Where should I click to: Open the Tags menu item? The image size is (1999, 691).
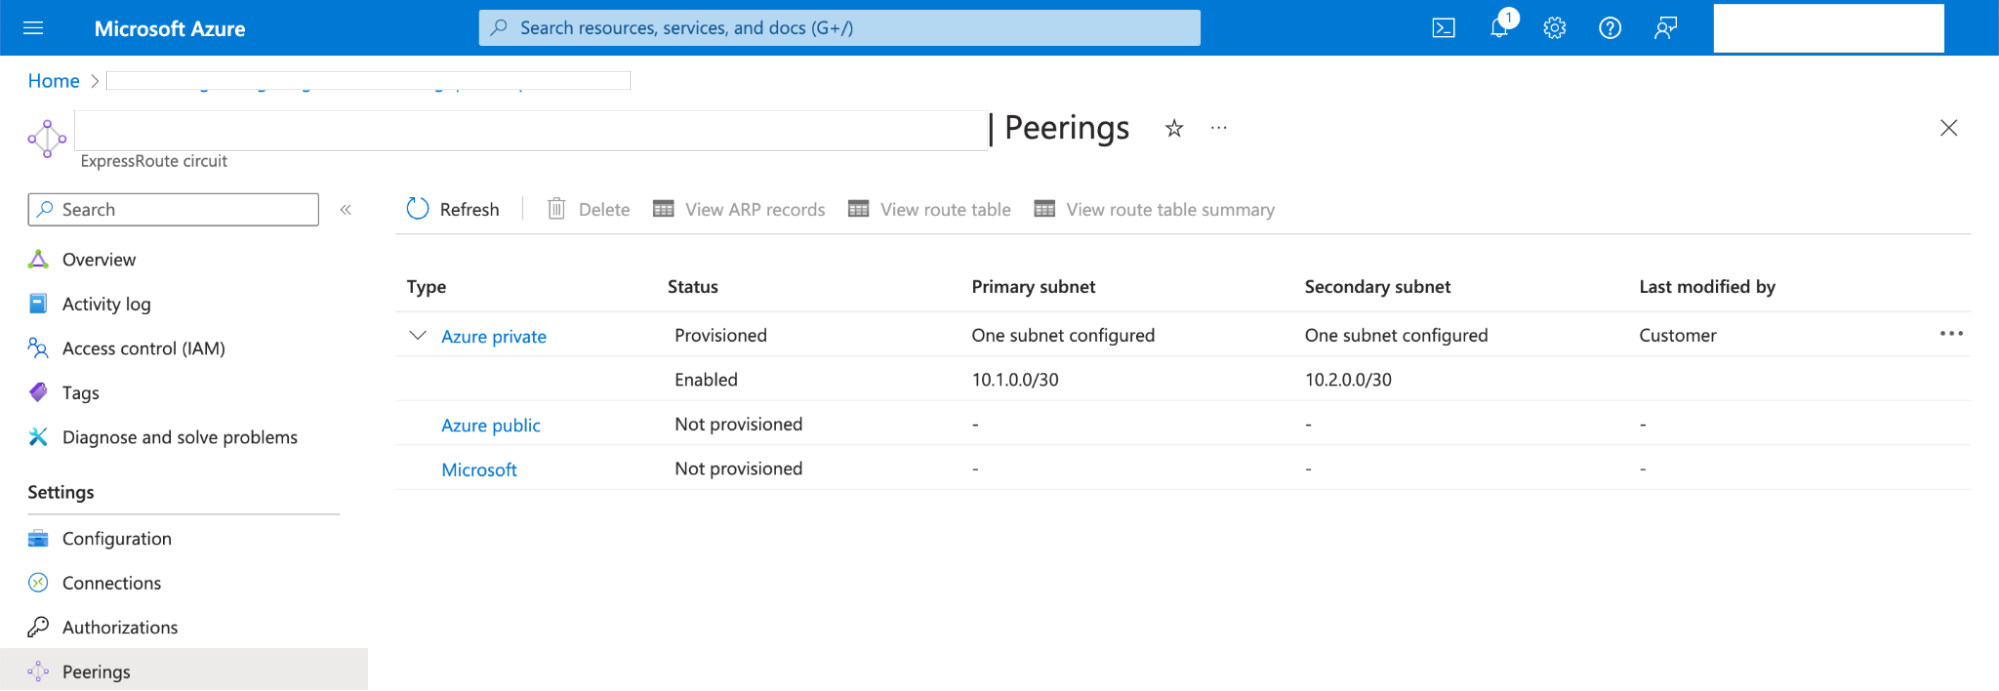[x=81, y=393]
